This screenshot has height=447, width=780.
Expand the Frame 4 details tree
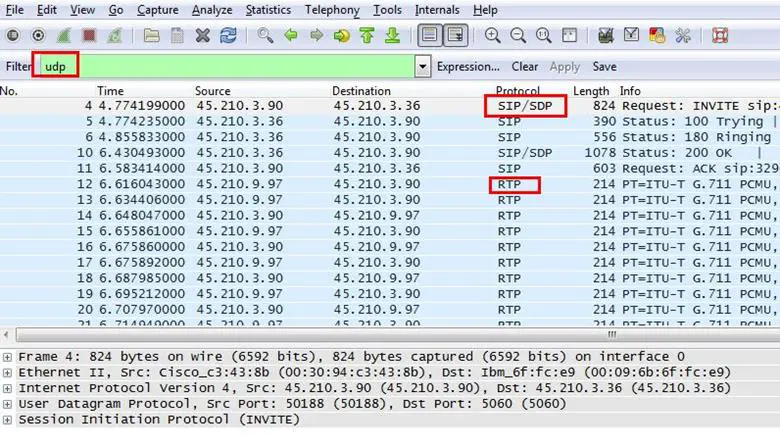8,357
